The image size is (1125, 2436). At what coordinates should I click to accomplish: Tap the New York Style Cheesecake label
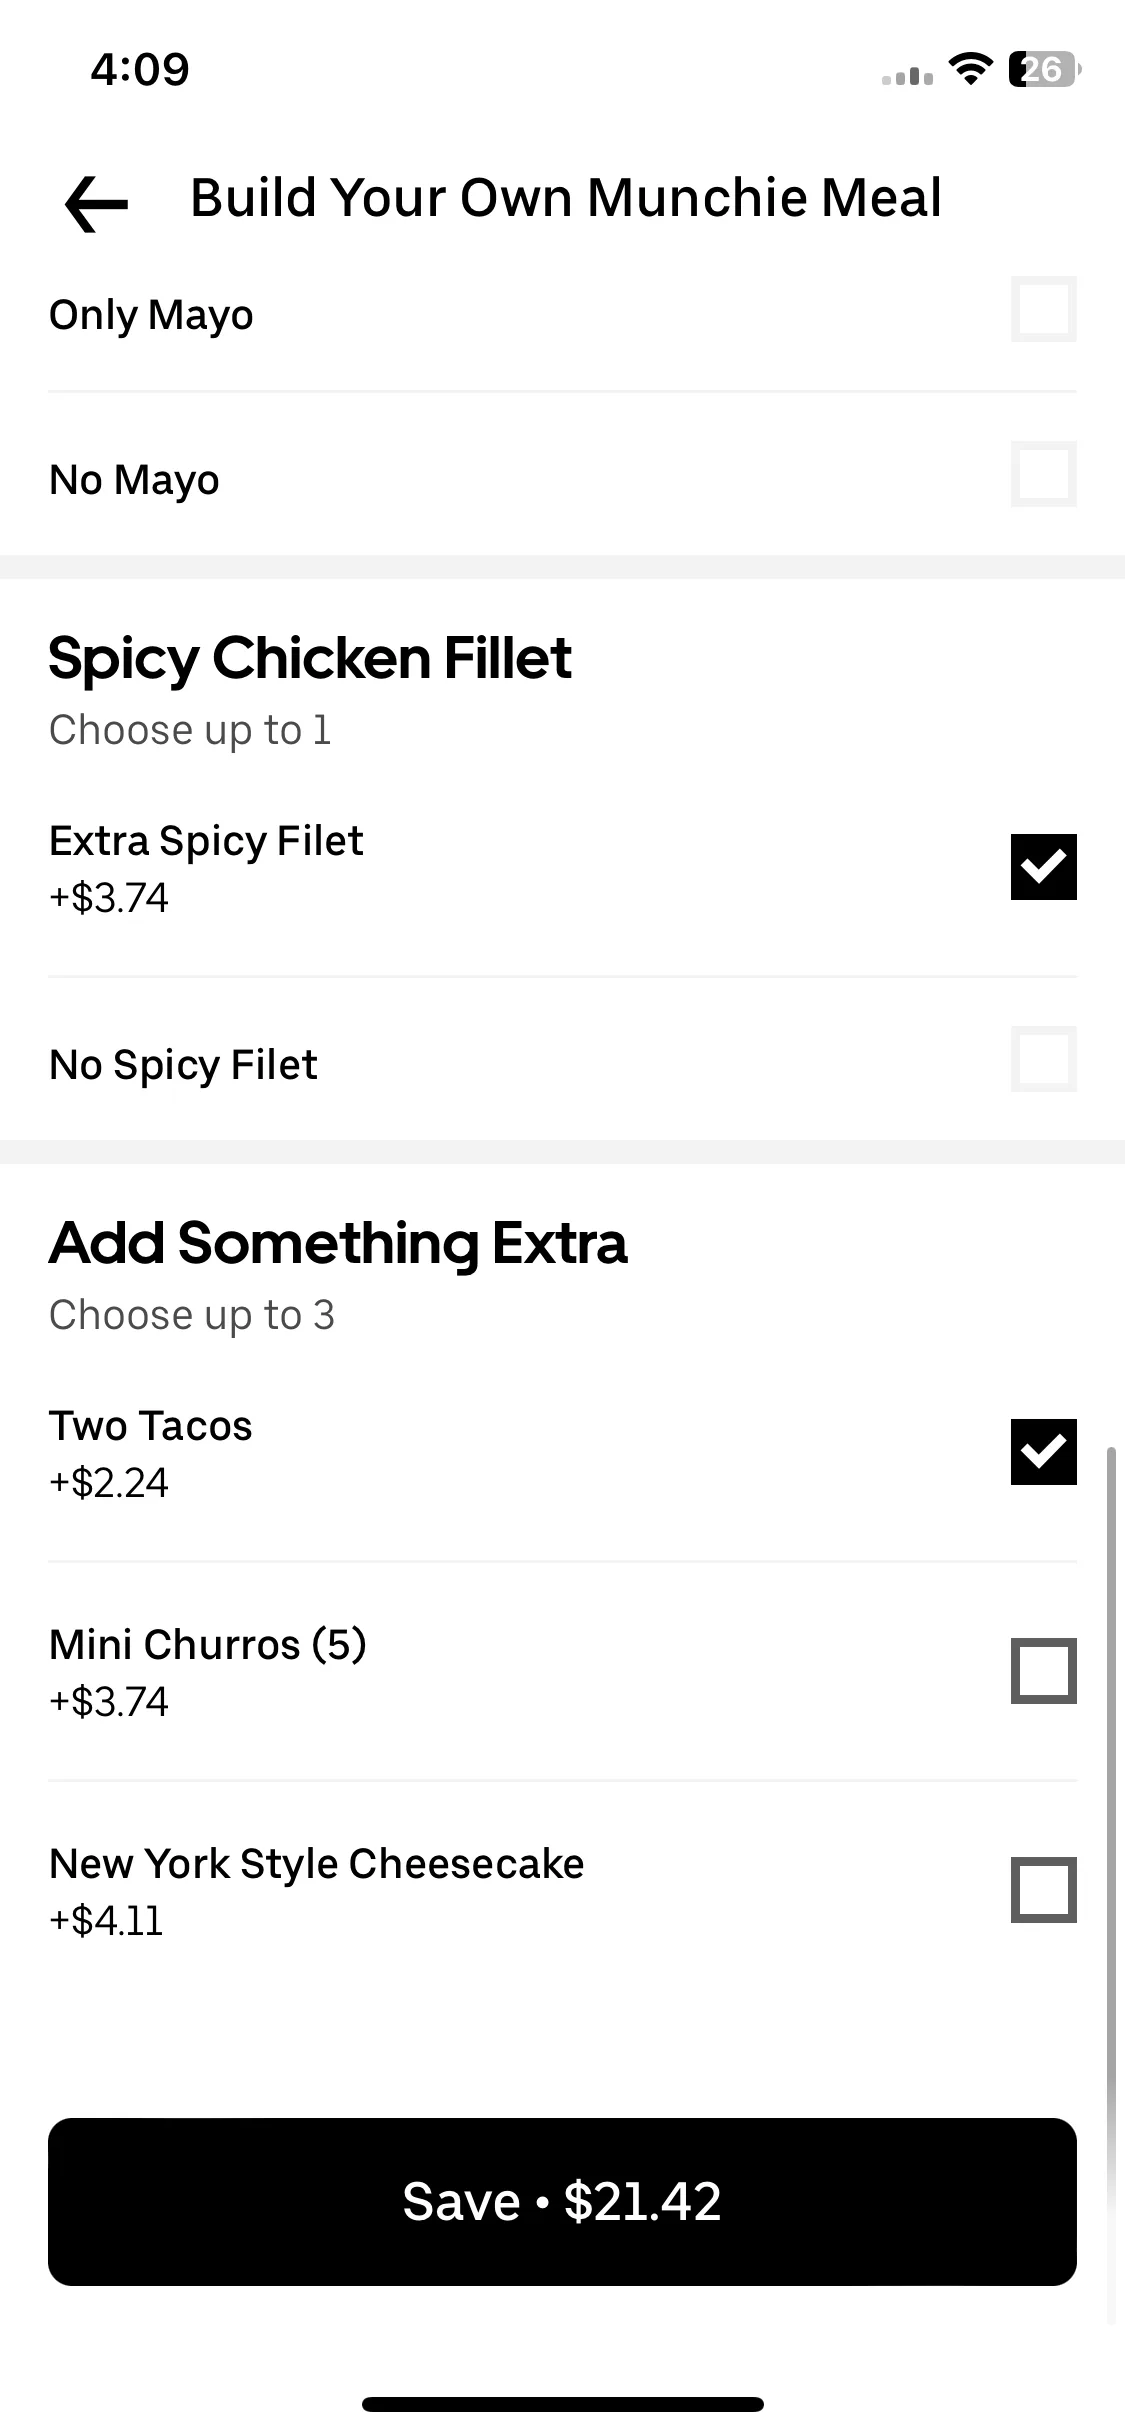tap(316, 1864)
